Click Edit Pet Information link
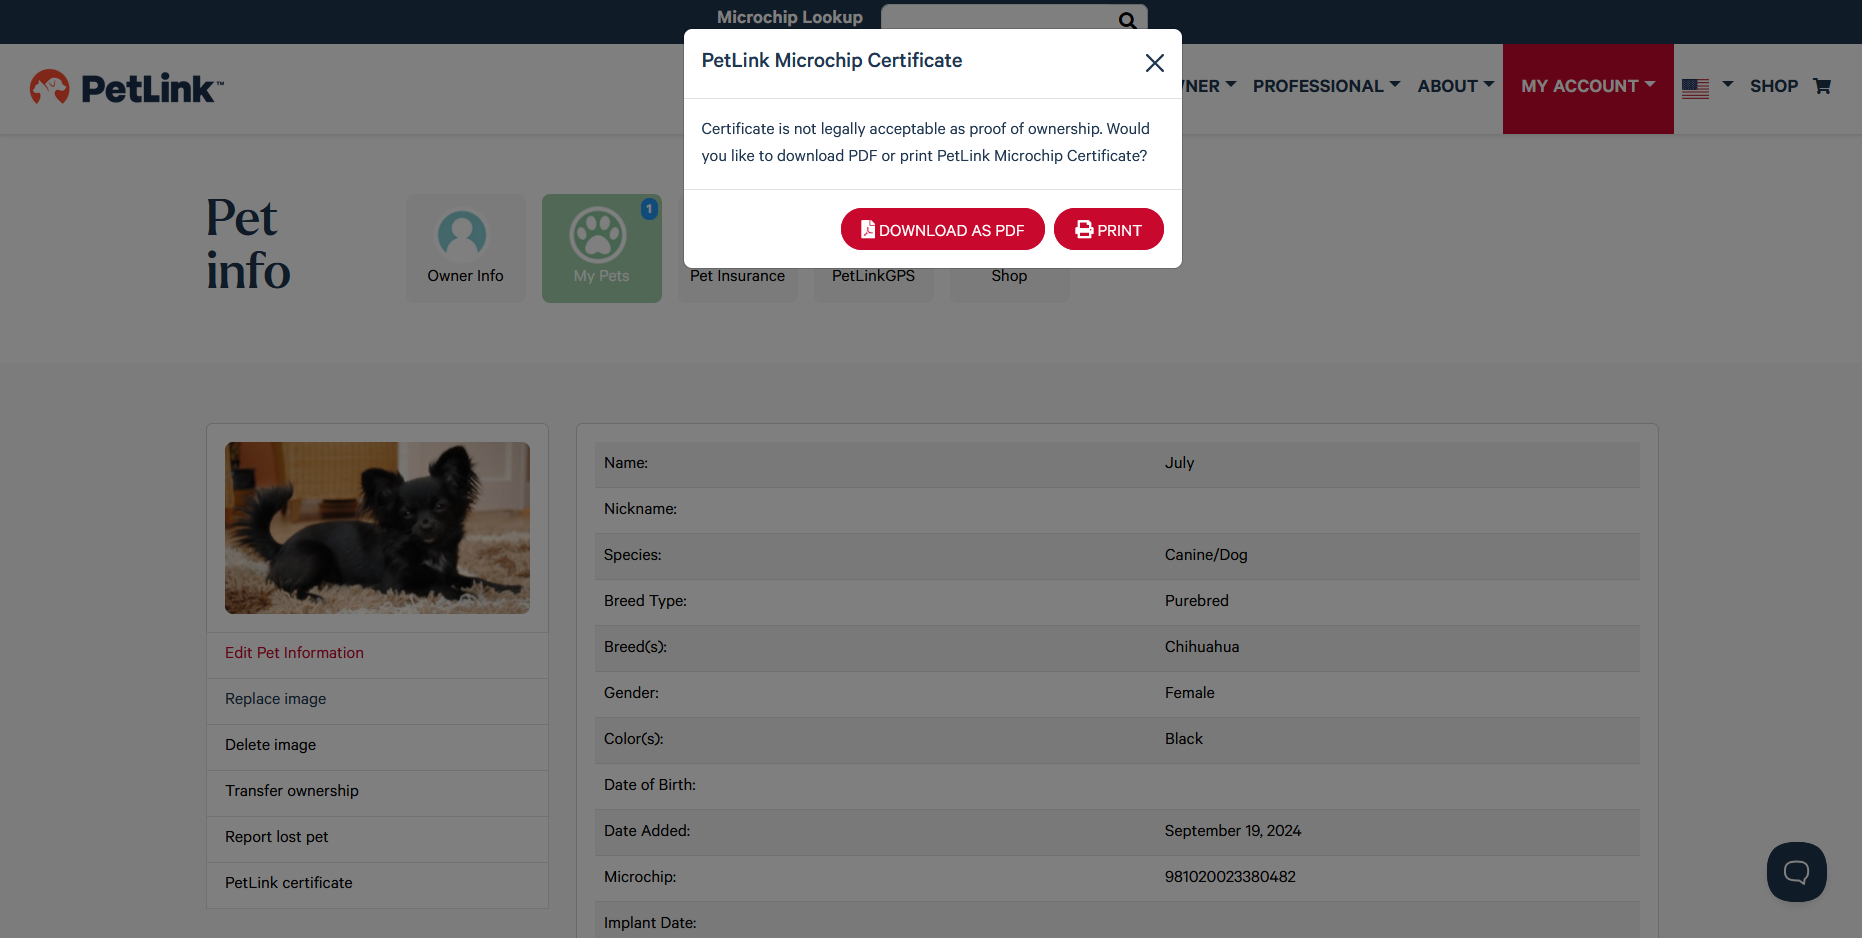Viewport: 1862px width, 938px height. coord(294,653)
